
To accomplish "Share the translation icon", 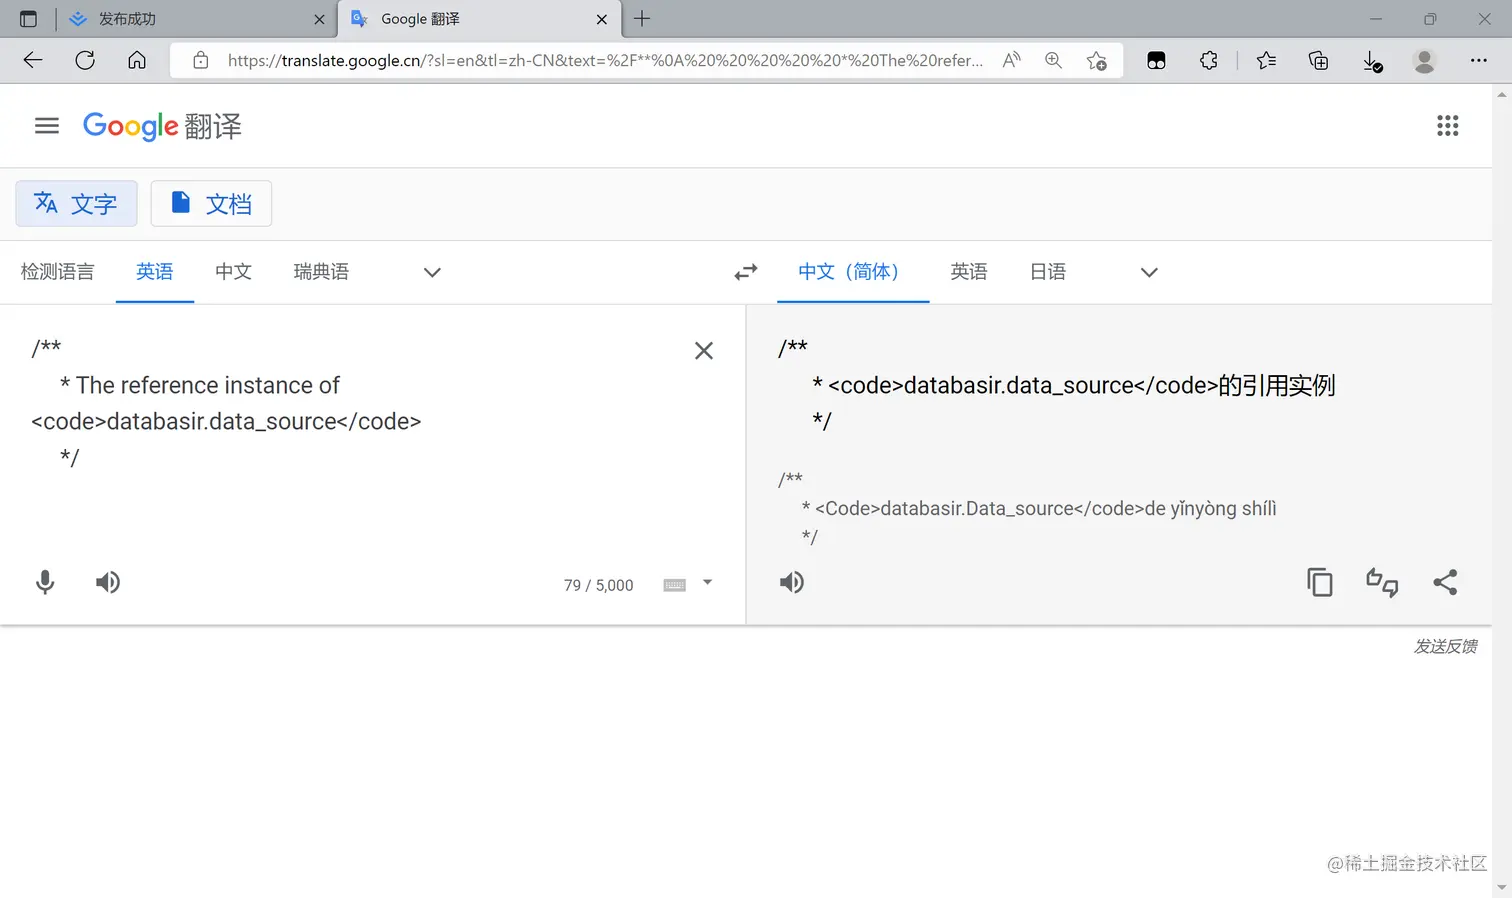I will click(x=1445, y=582).
